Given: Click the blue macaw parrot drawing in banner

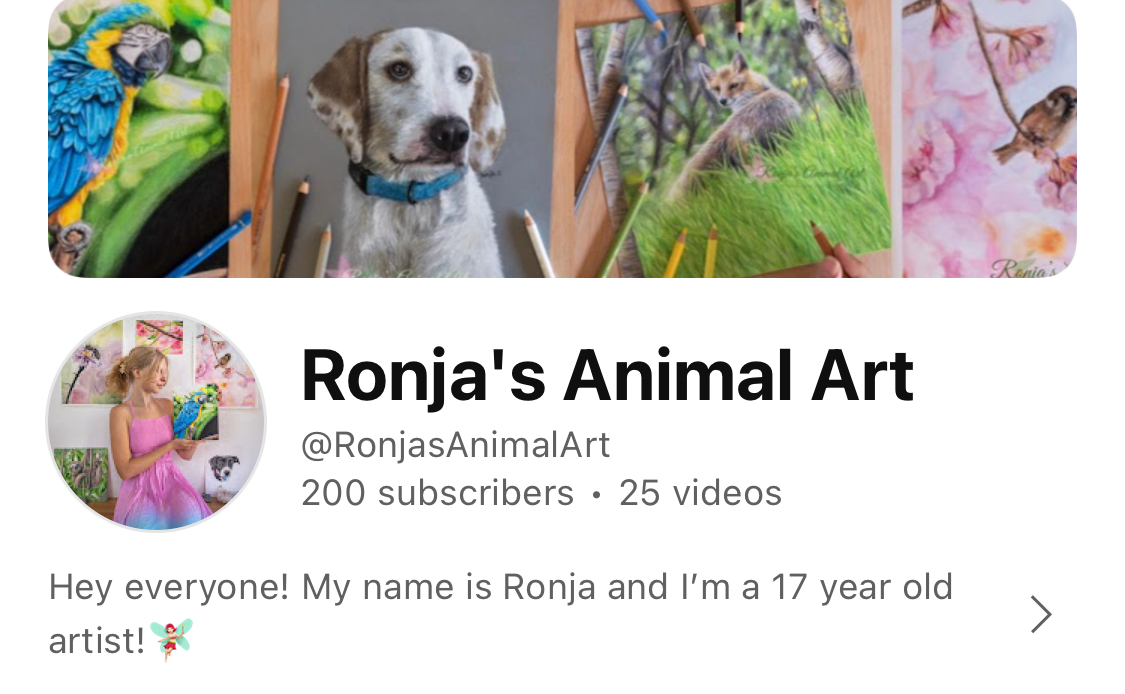Looking at the screenshot, I should click(138, 138).
